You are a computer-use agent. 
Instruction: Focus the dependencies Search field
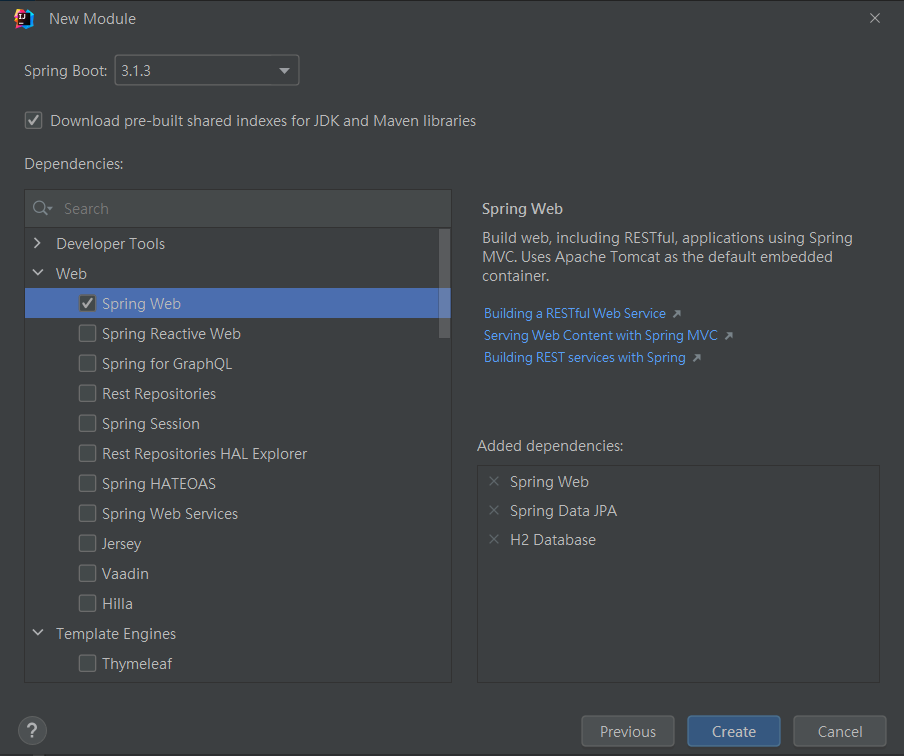click(238, 208)
